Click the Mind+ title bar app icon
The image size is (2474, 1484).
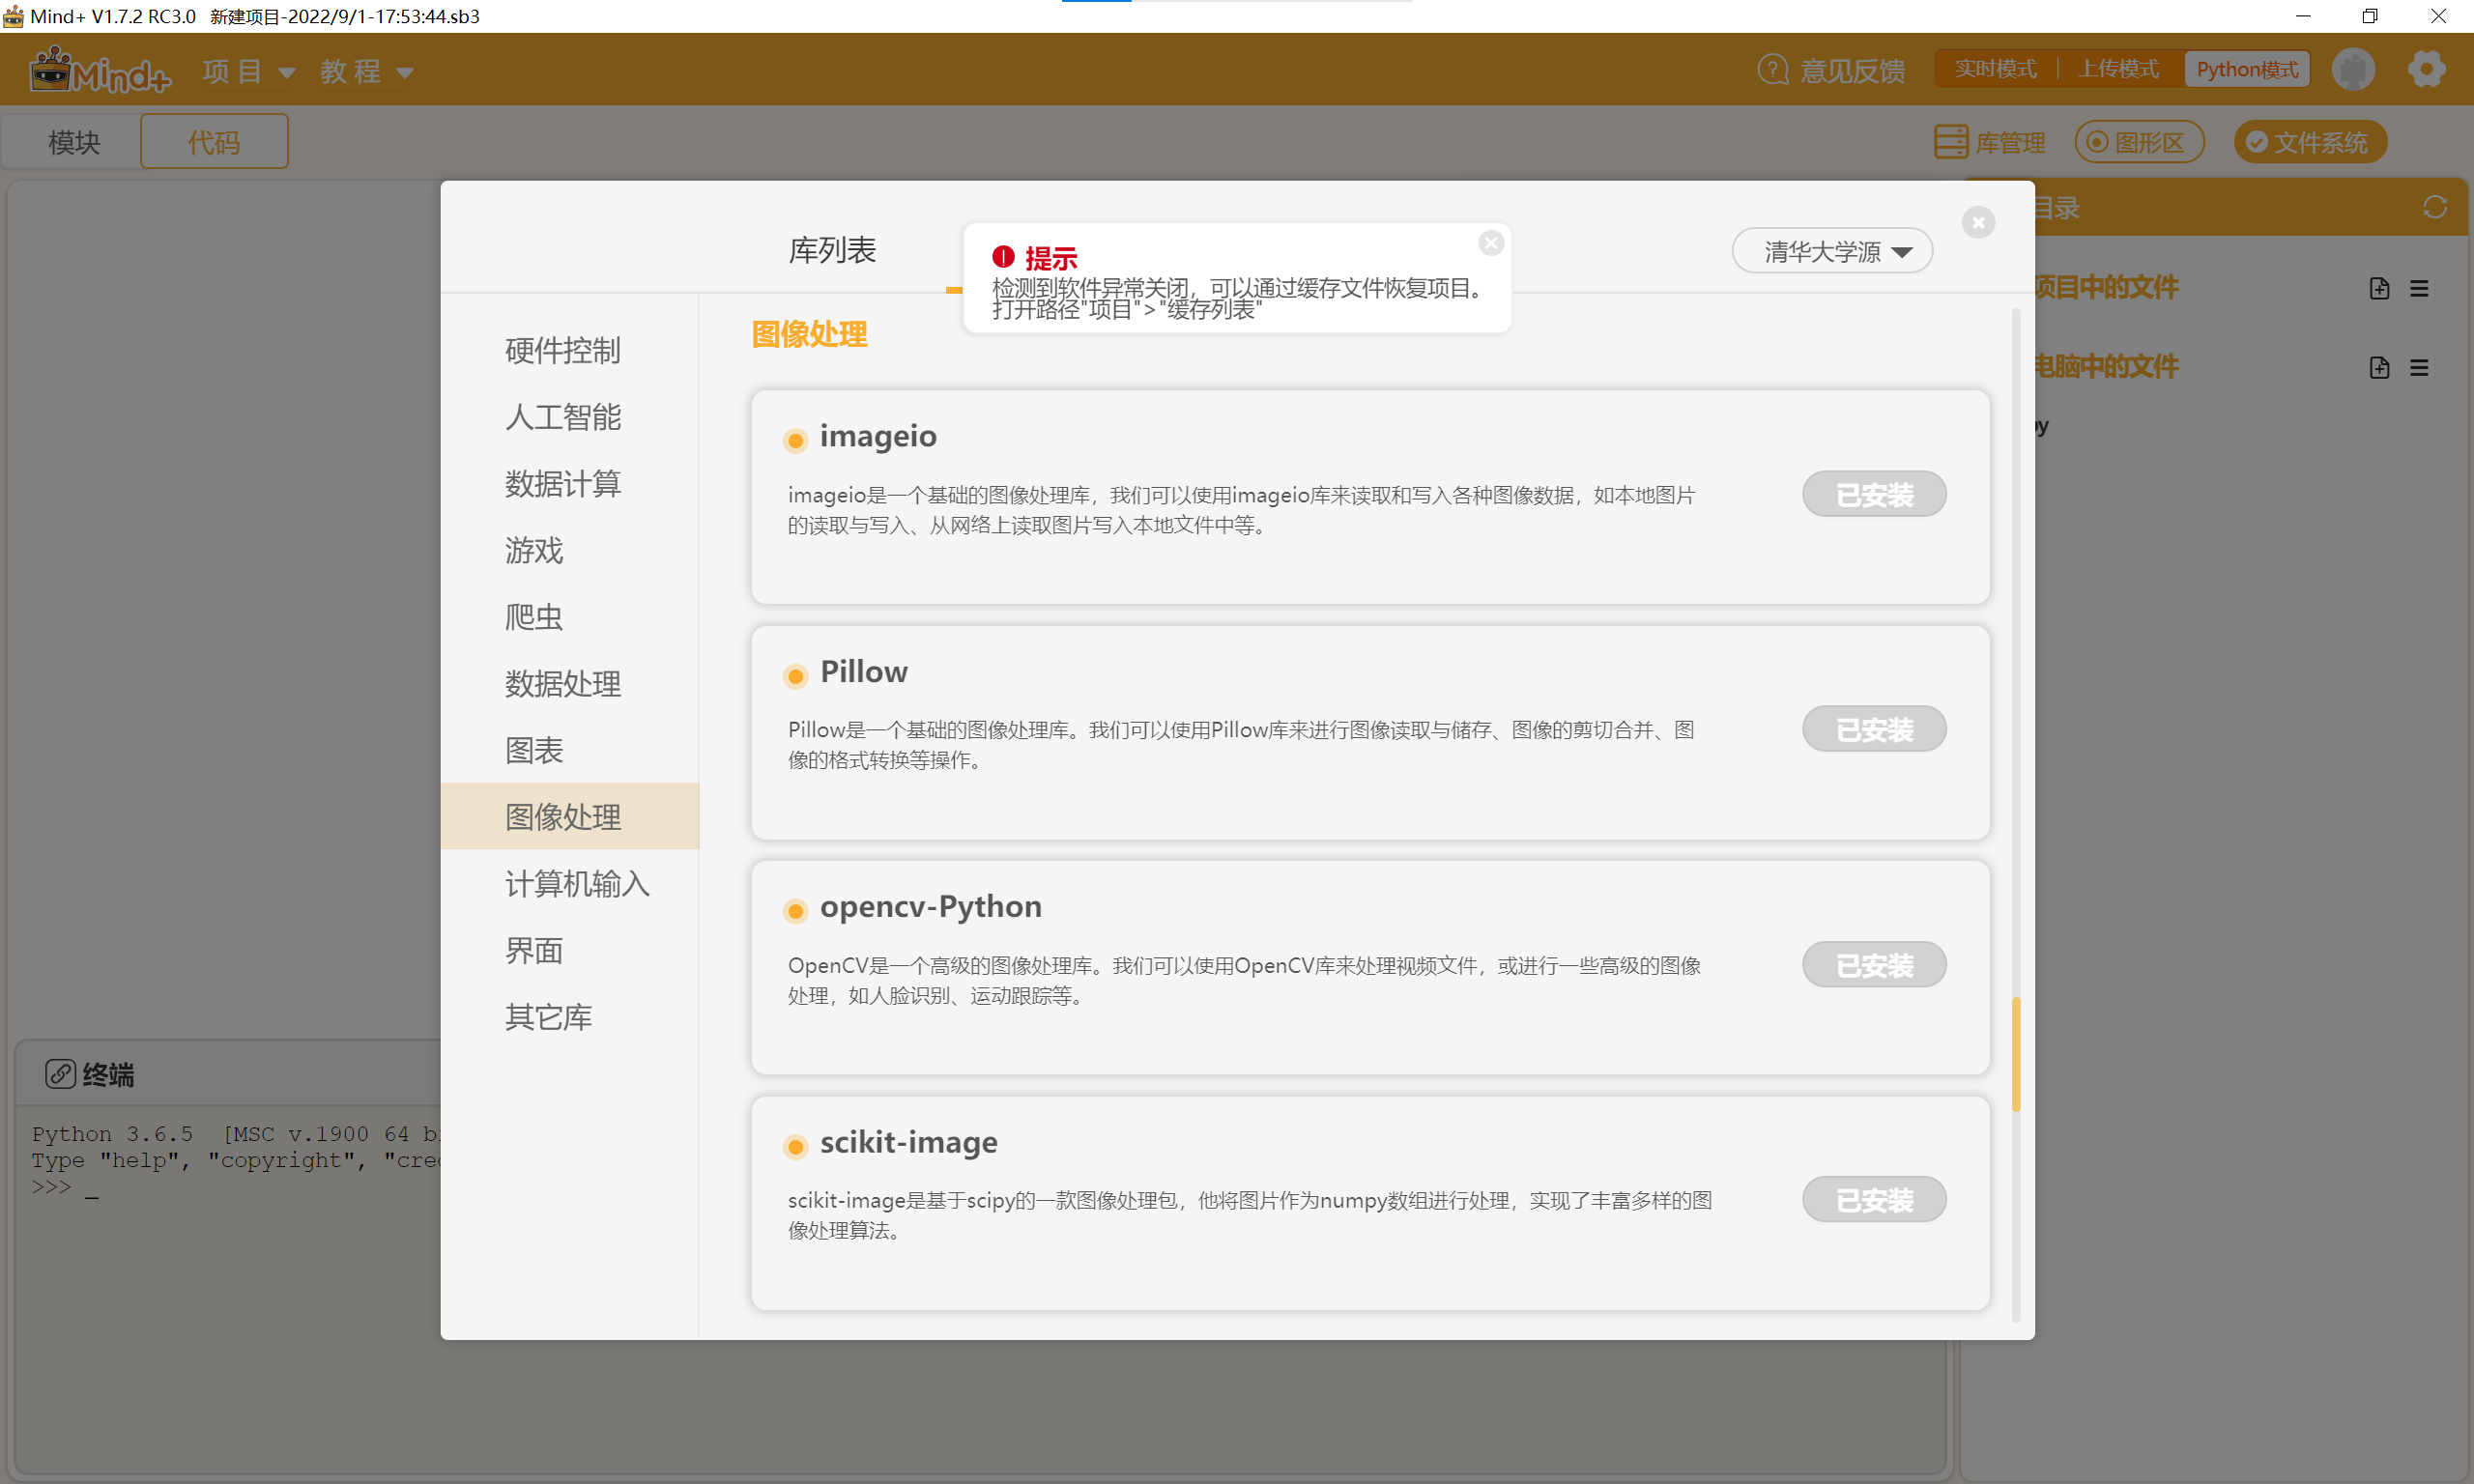[13, 16]
